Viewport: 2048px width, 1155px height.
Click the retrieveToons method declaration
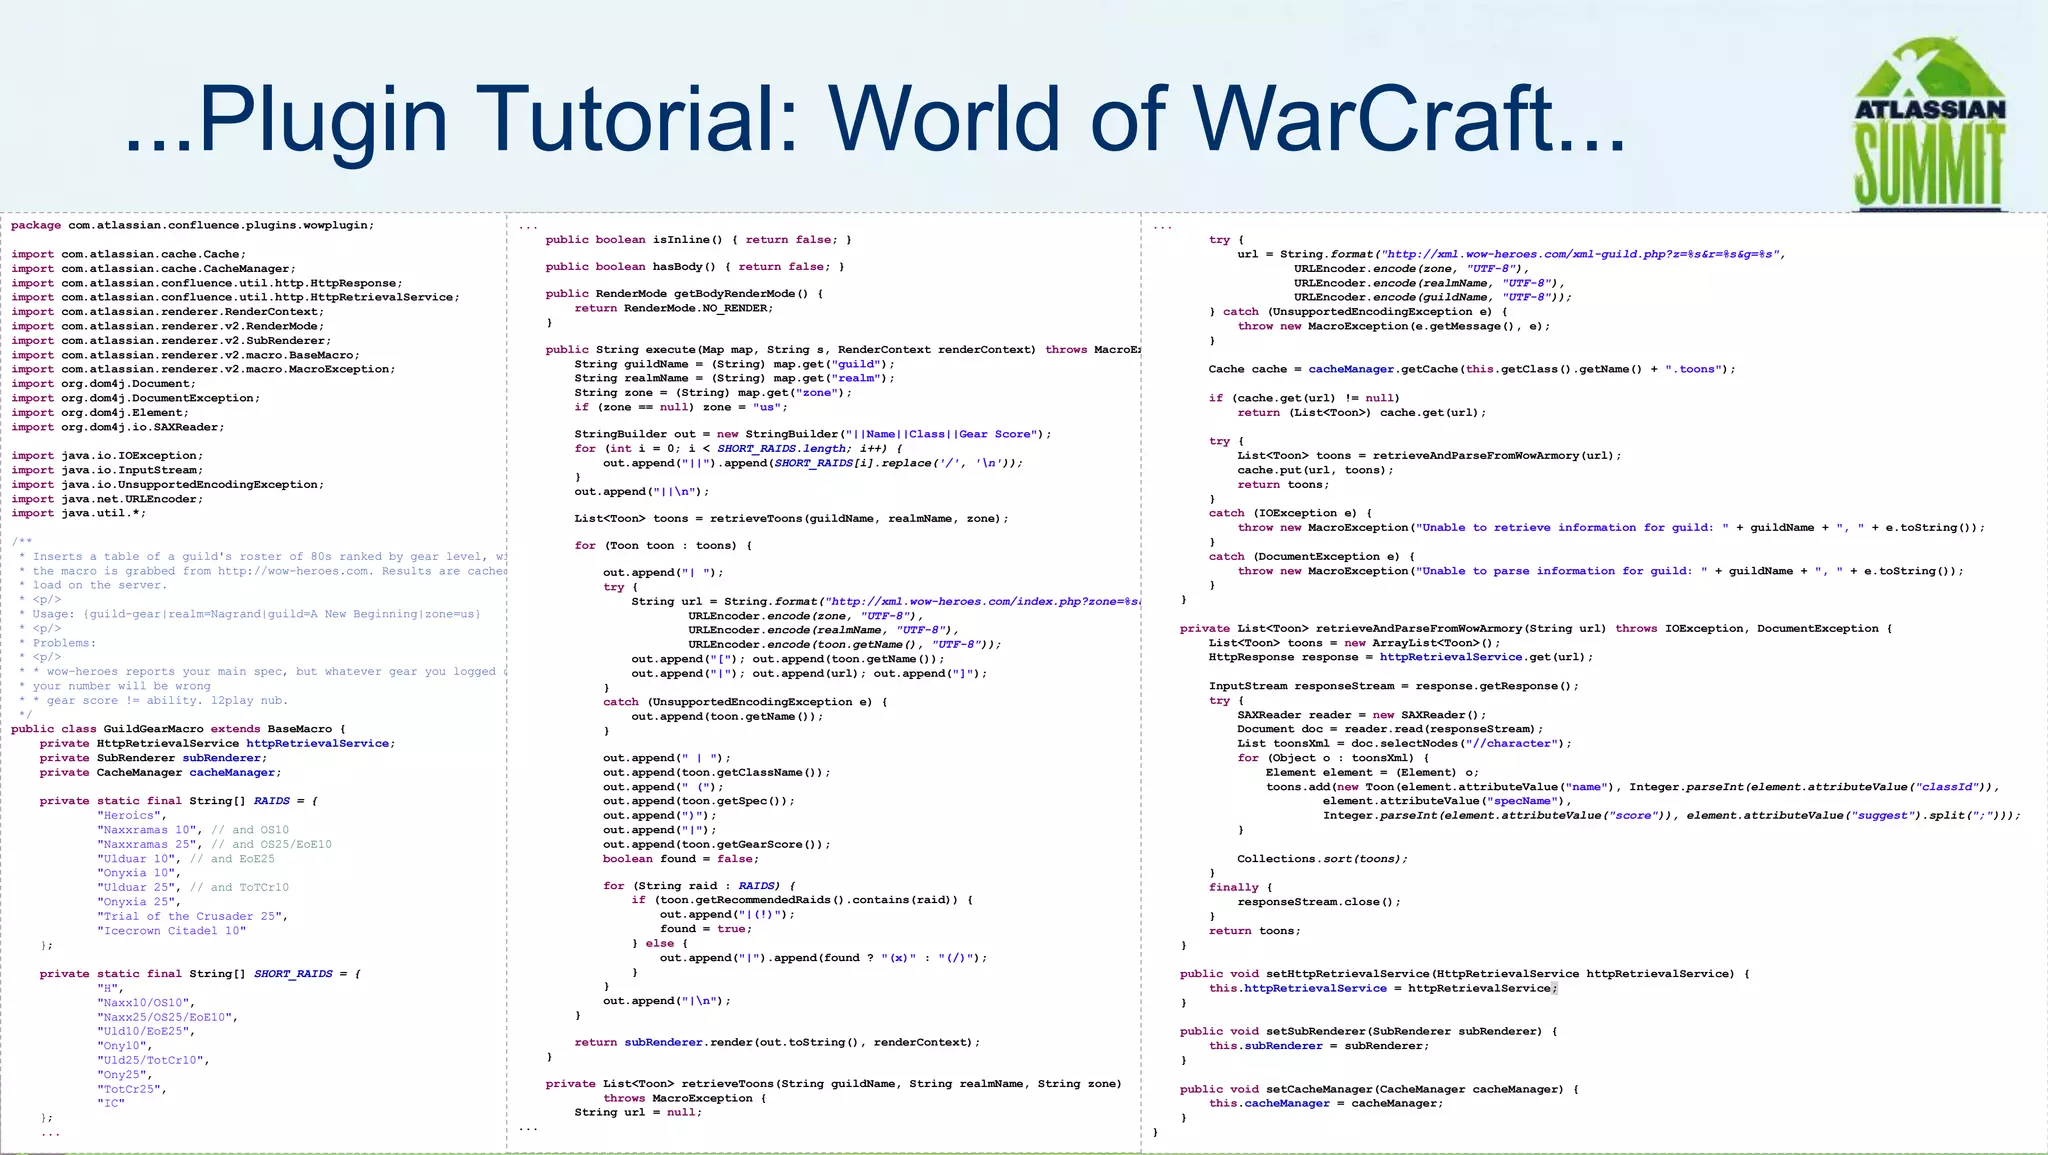[x=833, y=1084]
